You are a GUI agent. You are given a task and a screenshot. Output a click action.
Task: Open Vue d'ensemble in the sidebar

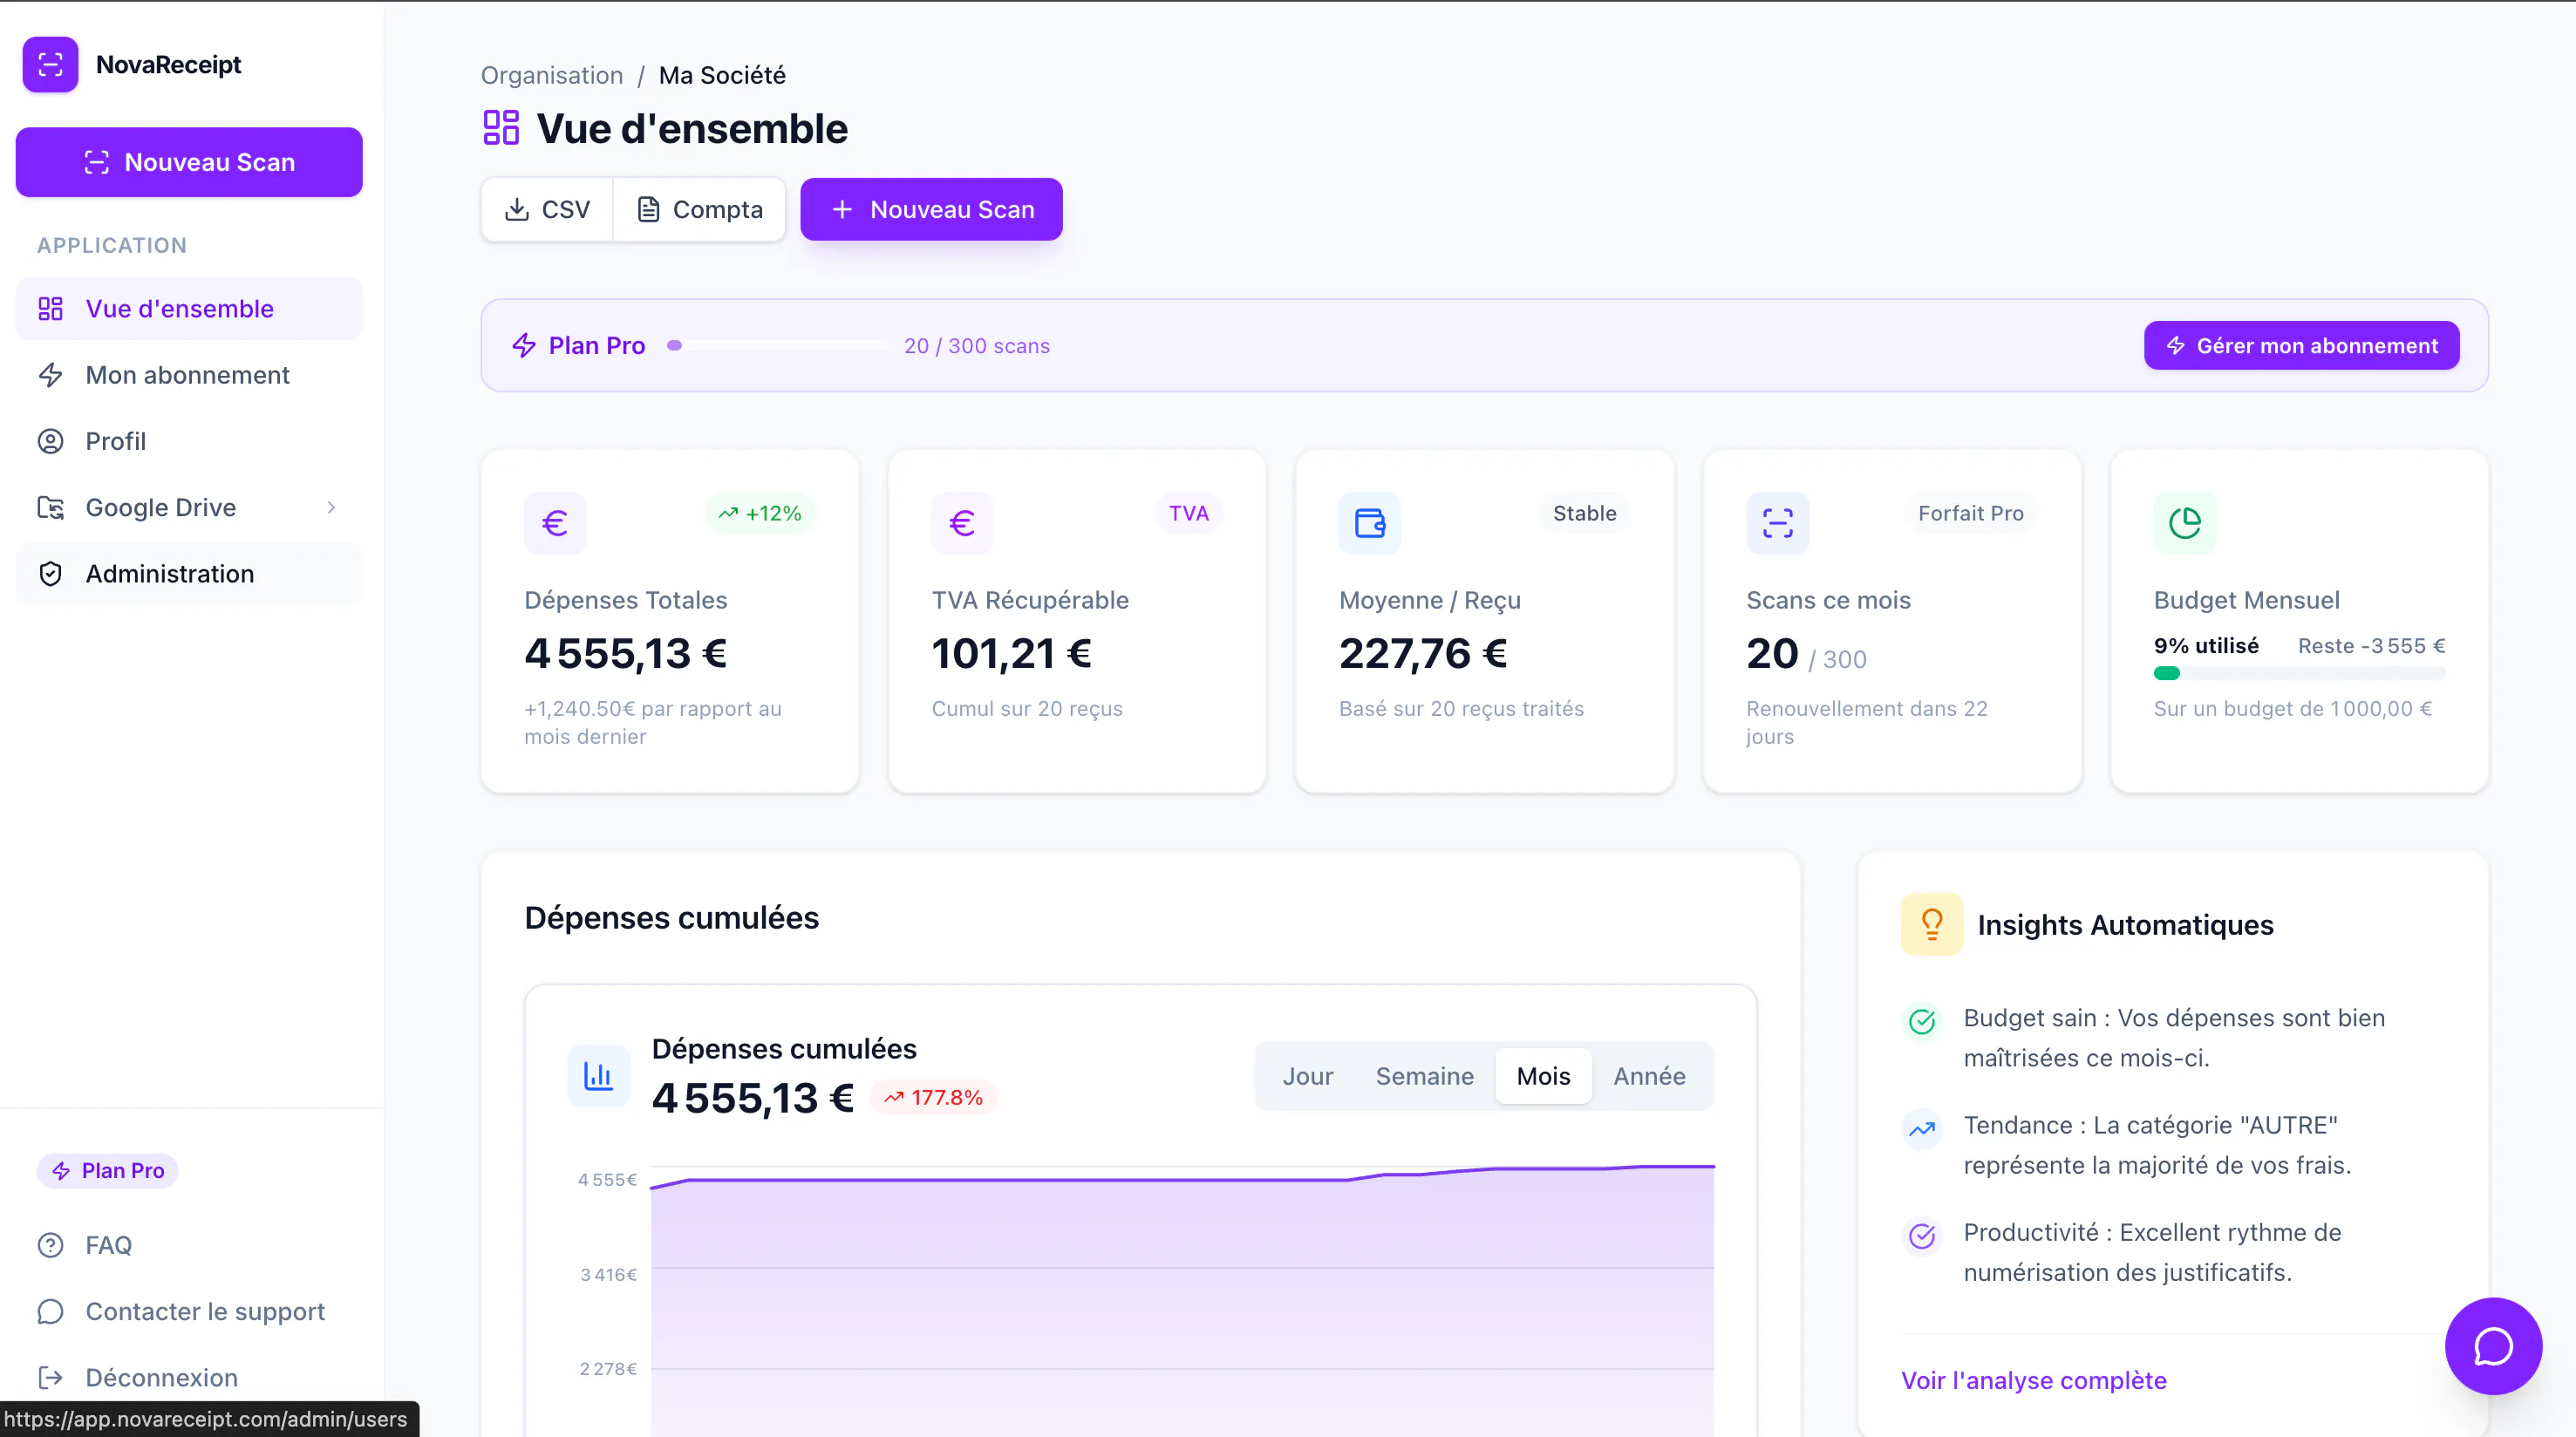[189, 309]
